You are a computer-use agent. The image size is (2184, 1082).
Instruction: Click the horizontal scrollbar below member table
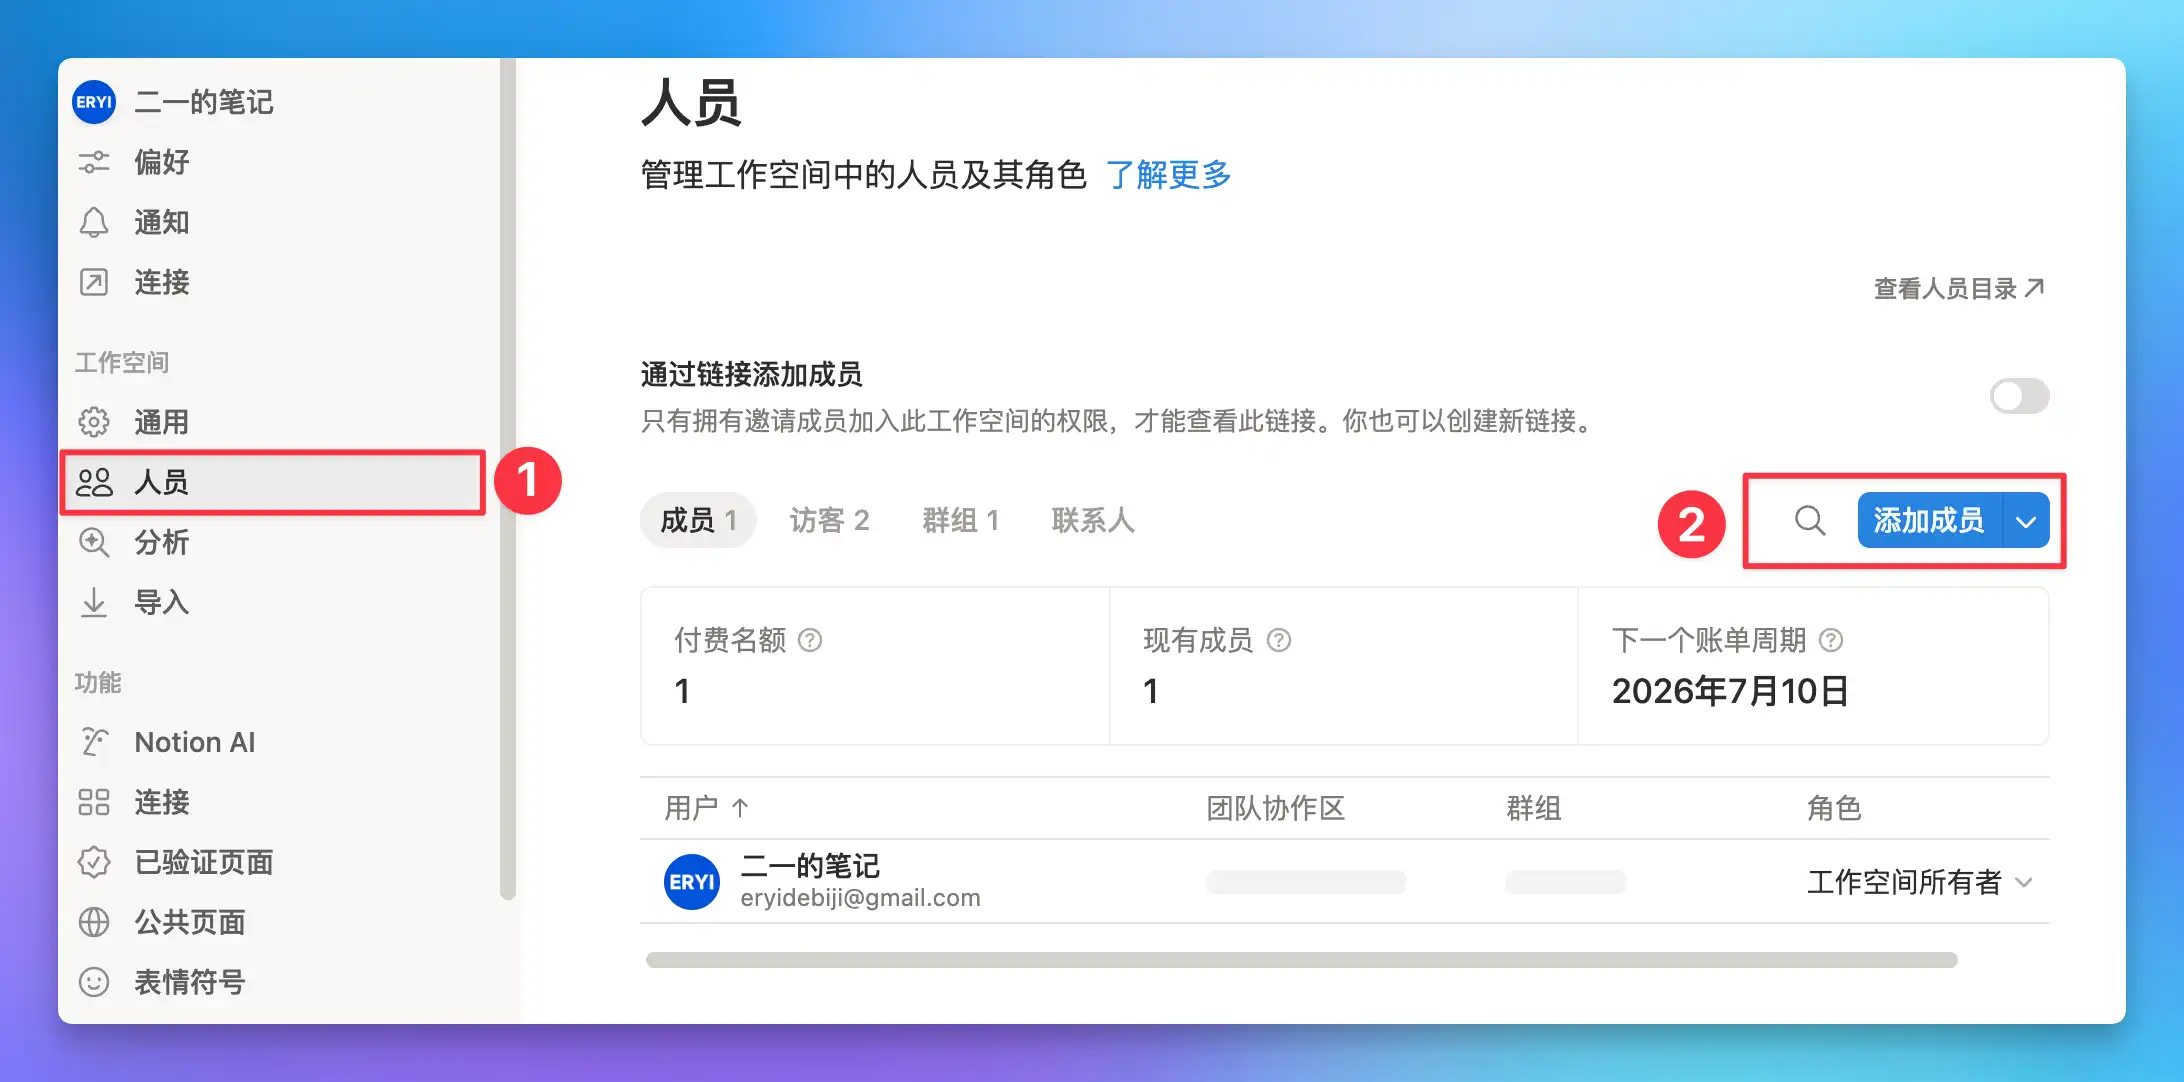tap(1300, 960)
